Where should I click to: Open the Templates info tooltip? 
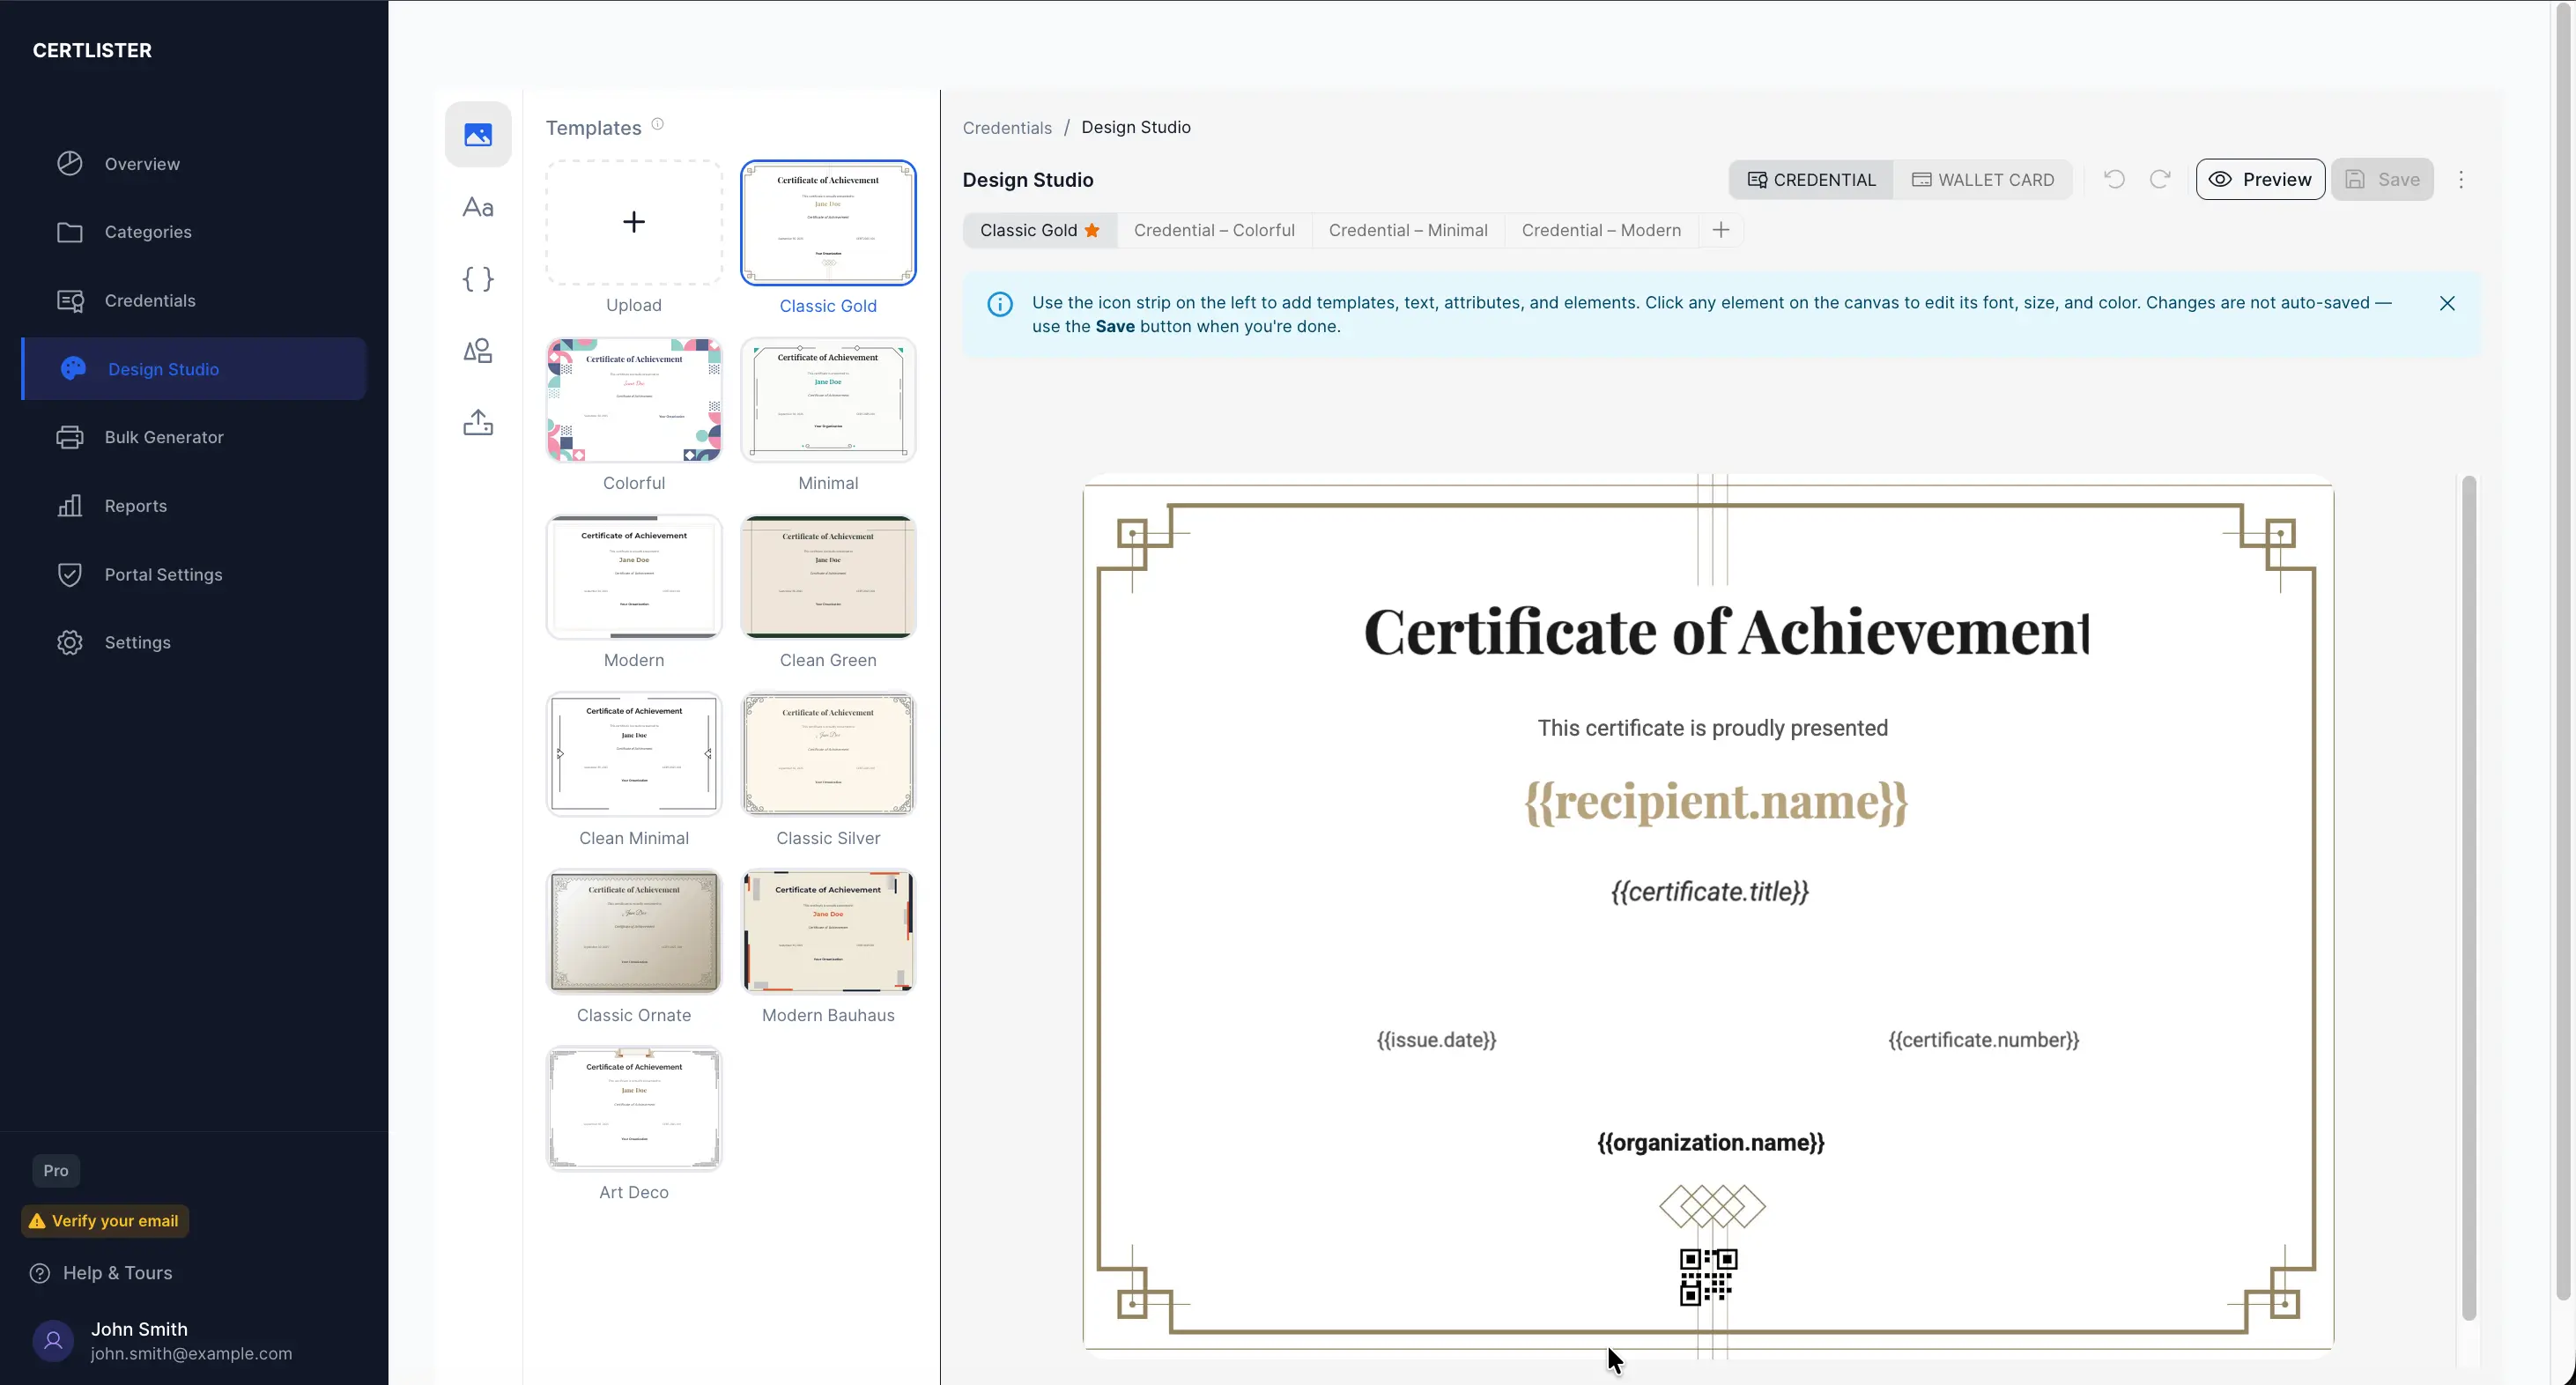click(x=657, y=123)
